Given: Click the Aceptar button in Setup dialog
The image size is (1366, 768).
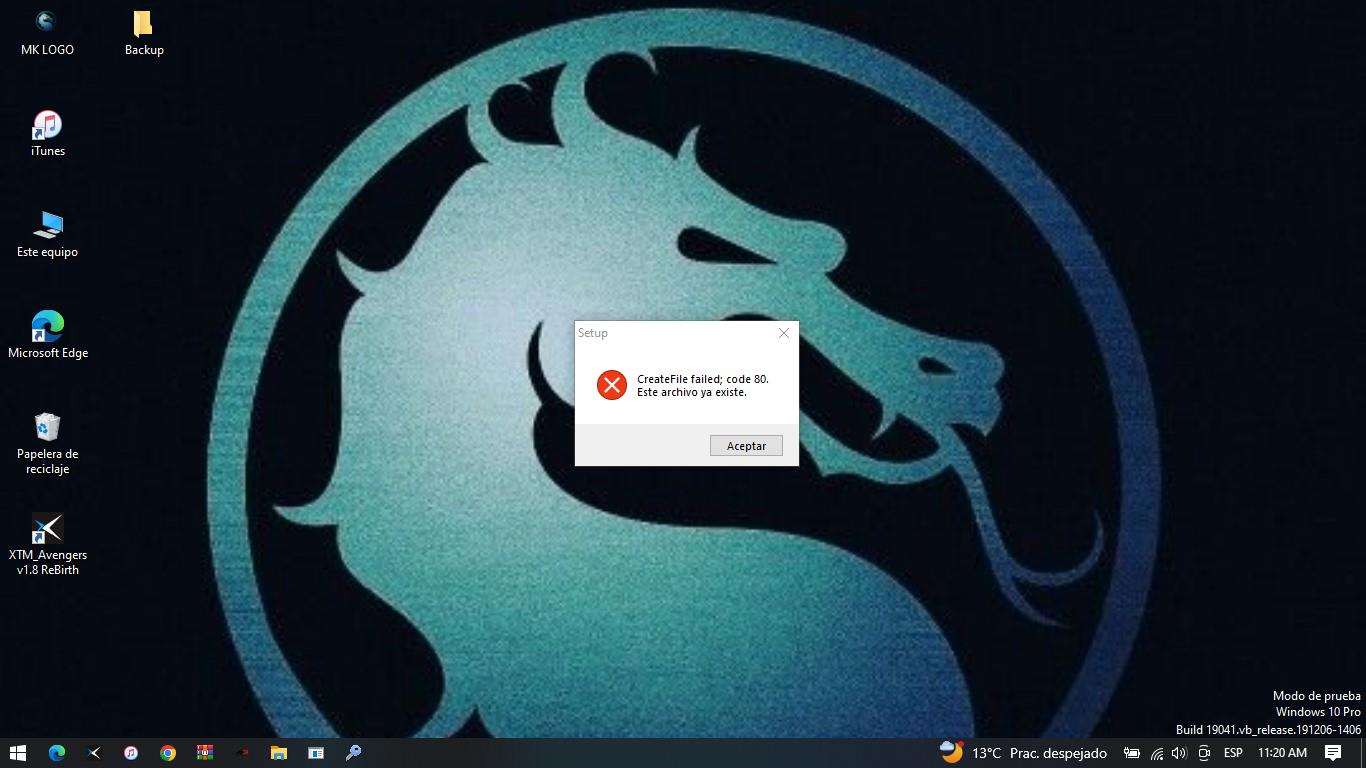Looking at the screenshot, I should 746,446.
